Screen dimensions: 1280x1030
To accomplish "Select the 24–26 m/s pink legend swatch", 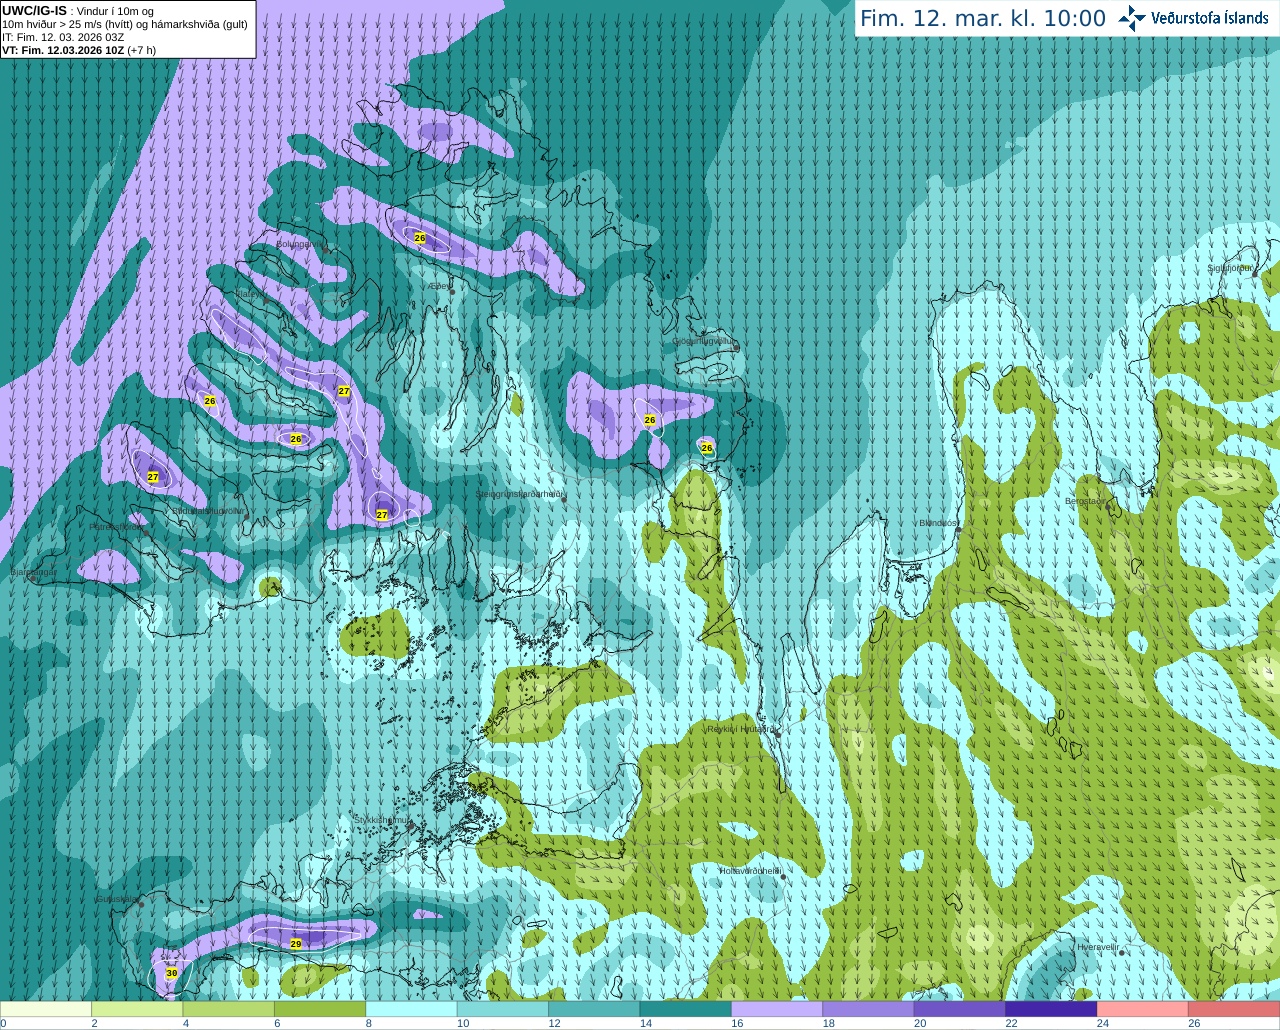I will pyautogui.click(x=1143, y=1009).
